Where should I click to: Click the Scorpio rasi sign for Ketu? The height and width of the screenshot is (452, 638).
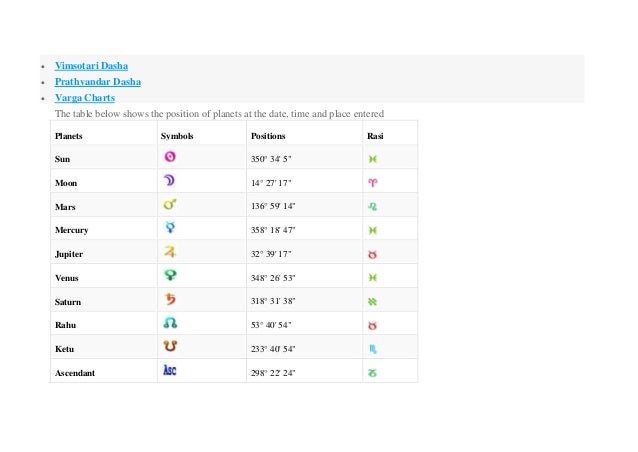coord(373,349)
